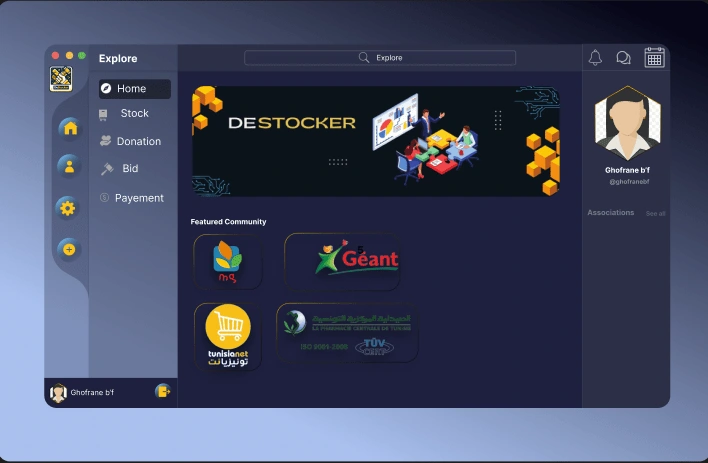Go to the Donation section

[139, 141]
